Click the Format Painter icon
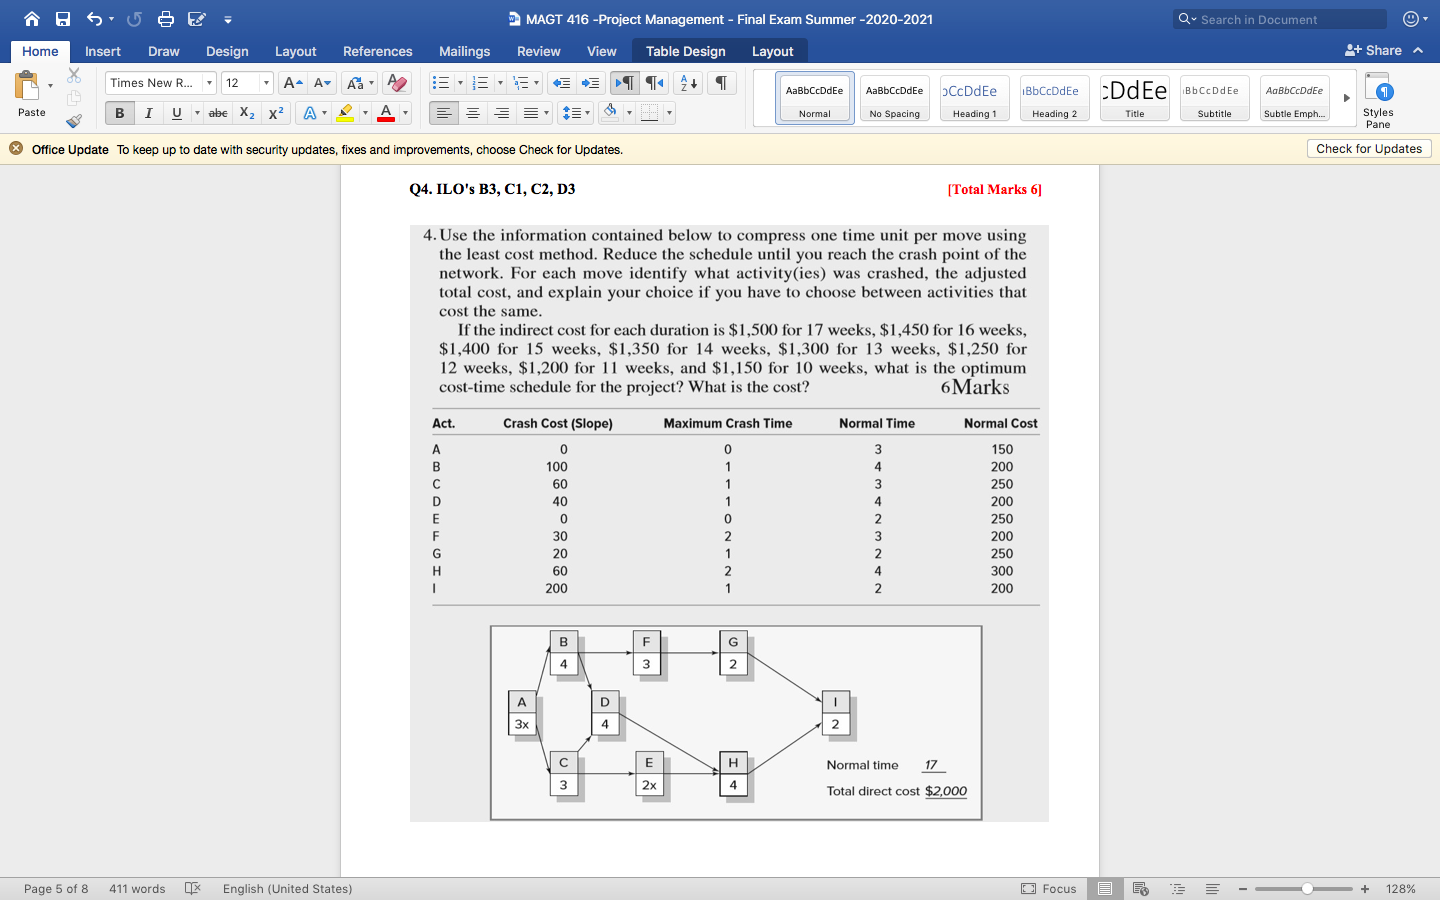Image resolution: width=1440 pixels, height=900 pixels. pyautogui.click(x=73, y=120)
